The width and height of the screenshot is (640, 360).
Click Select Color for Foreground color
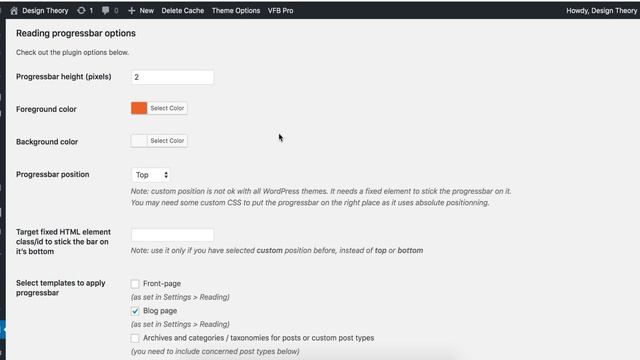167,108
